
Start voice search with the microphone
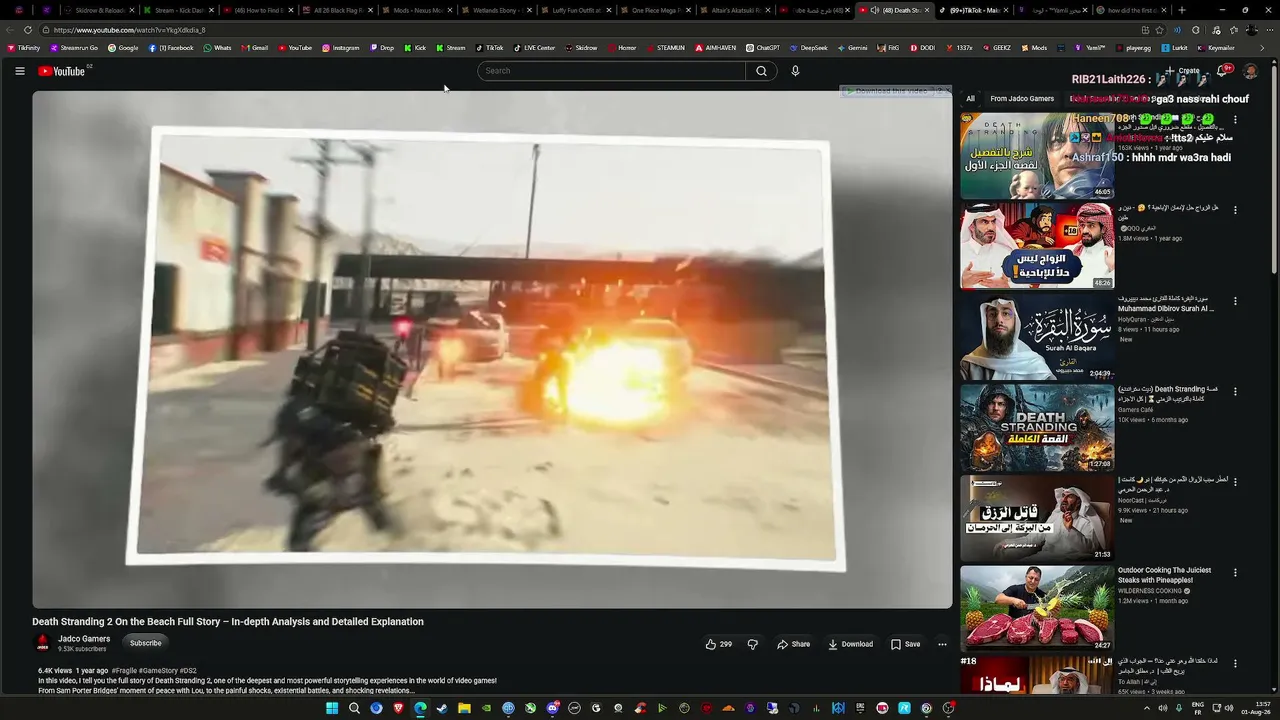pyautogui.click(x=795, y=71)
